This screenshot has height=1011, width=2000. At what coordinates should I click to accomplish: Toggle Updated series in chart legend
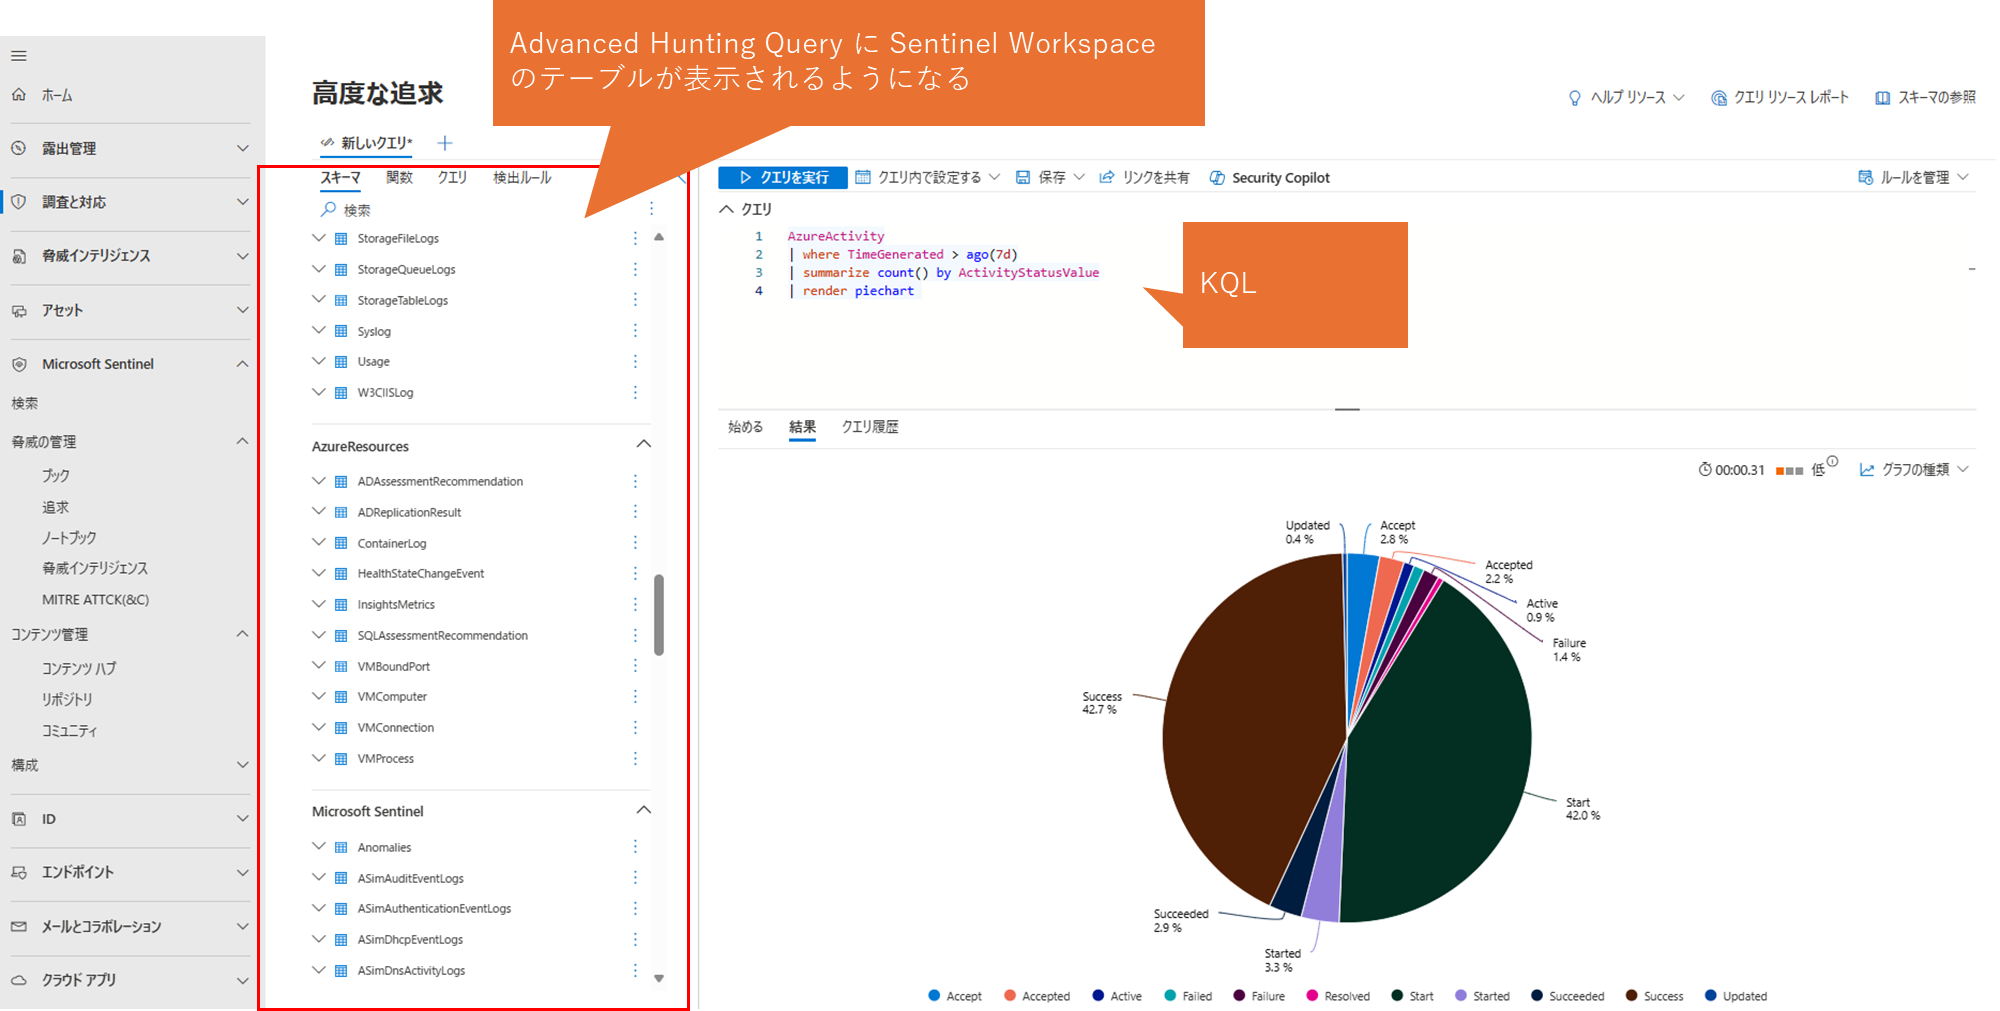coord(1736,996)
